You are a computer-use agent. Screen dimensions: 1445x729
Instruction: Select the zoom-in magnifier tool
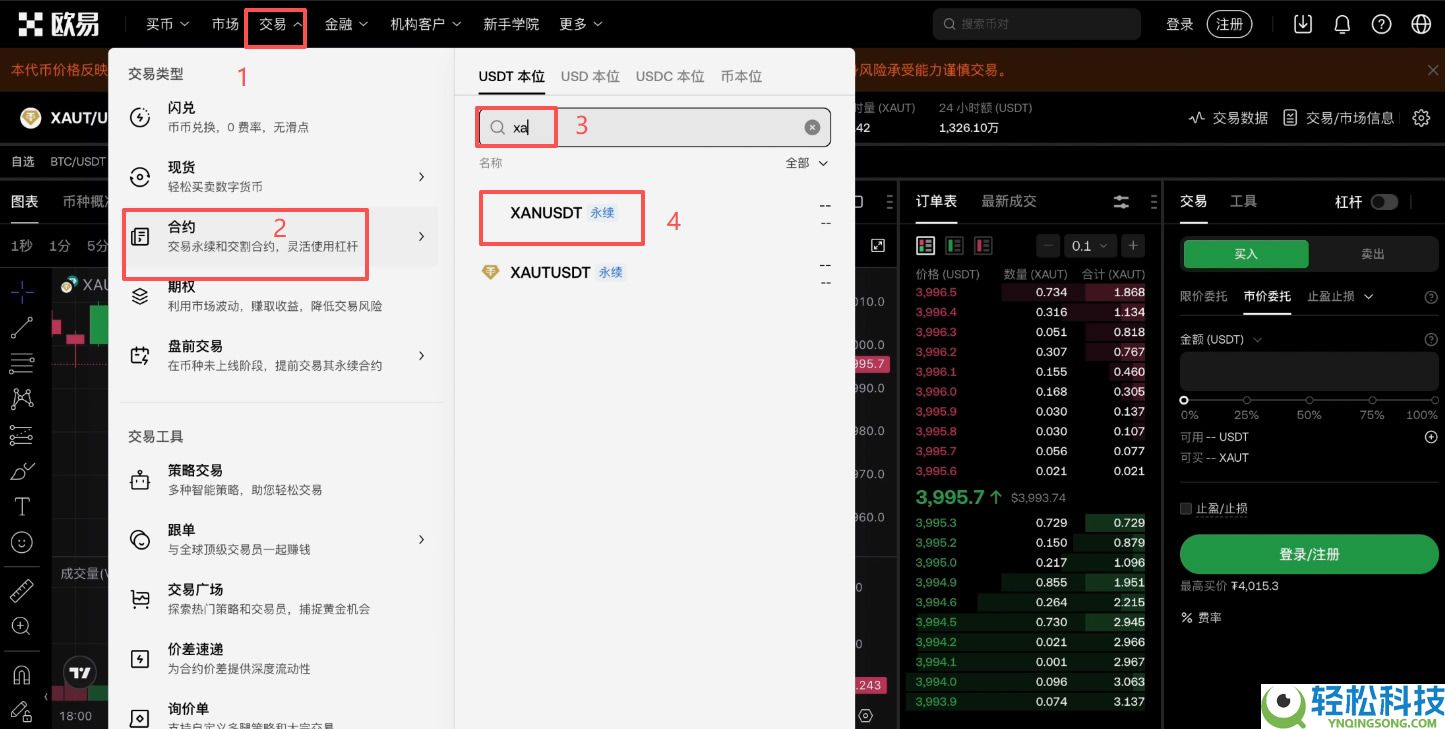(22, 627)
